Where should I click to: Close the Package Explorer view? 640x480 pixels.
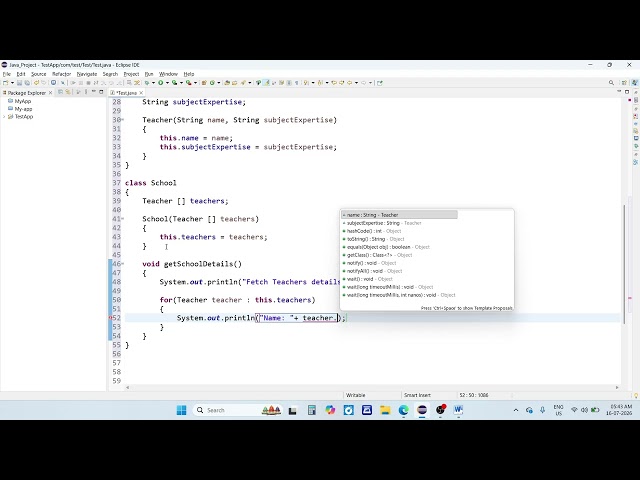[51, 93]
